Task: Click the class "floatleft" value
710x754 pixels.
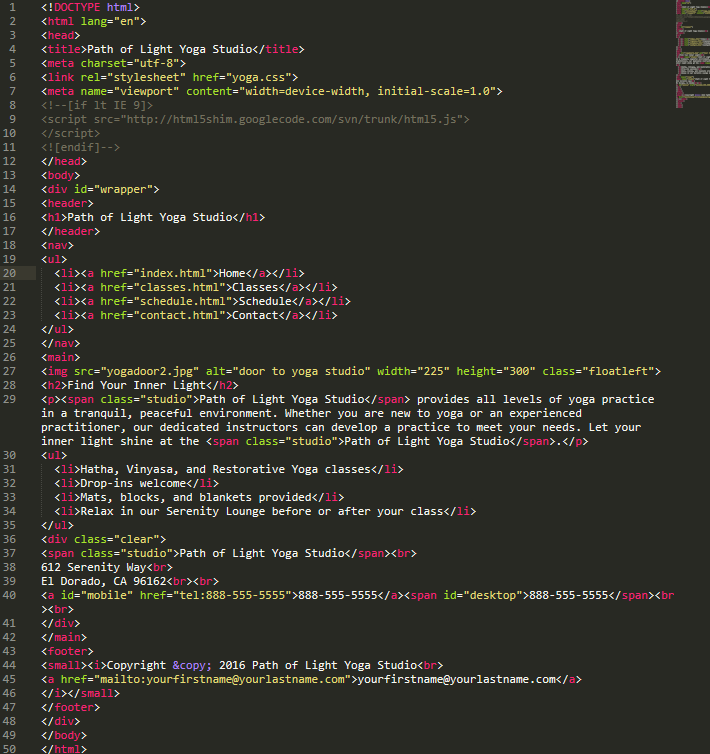Action: [x=618, y=371]
